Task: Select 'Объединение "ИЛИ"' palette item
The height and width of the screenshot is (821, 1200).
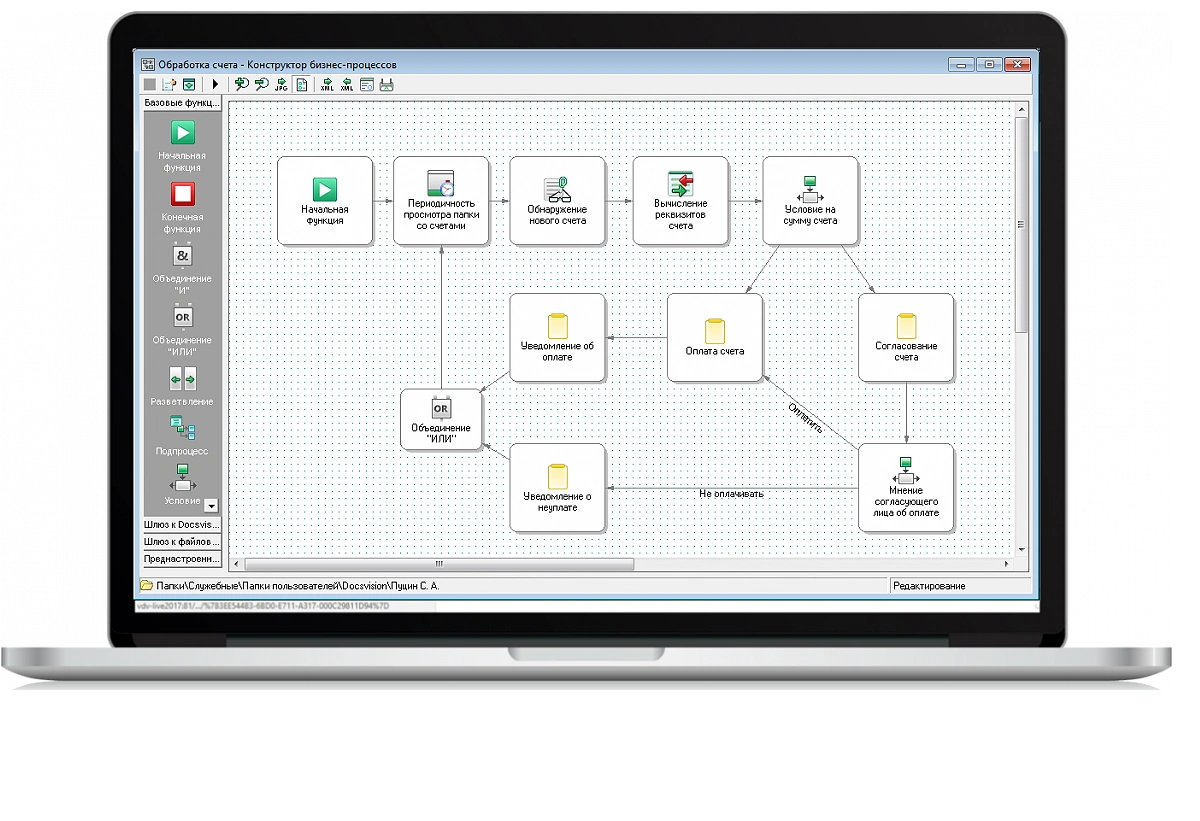Action: coord(182,329)
